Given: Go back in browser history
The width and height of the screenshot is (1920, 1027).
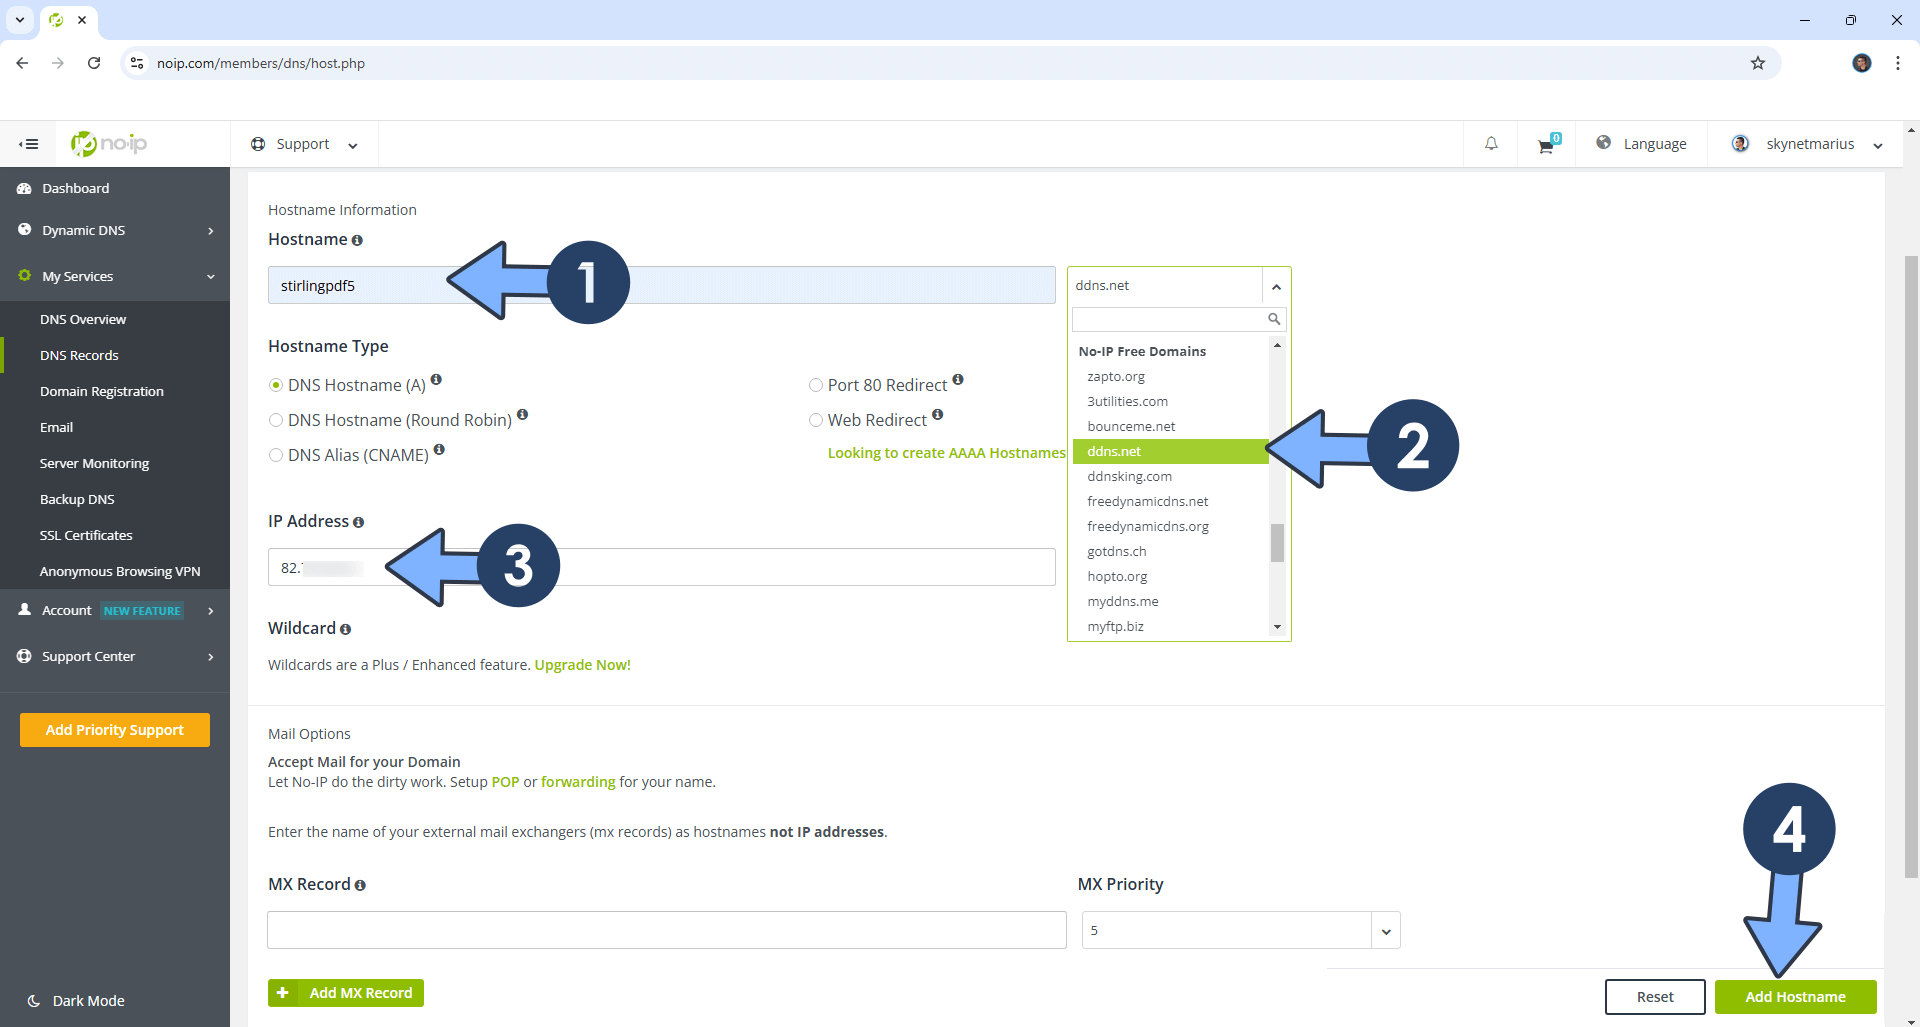Looking at the screenshot, I should [x=22, y=63].
